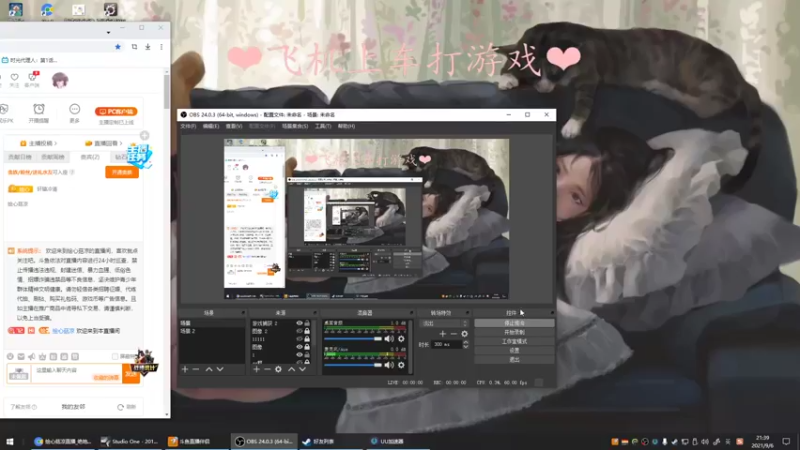Adjust the mic/aux volume slider
Screen dimensions: 800x450
tap(353, 365)
